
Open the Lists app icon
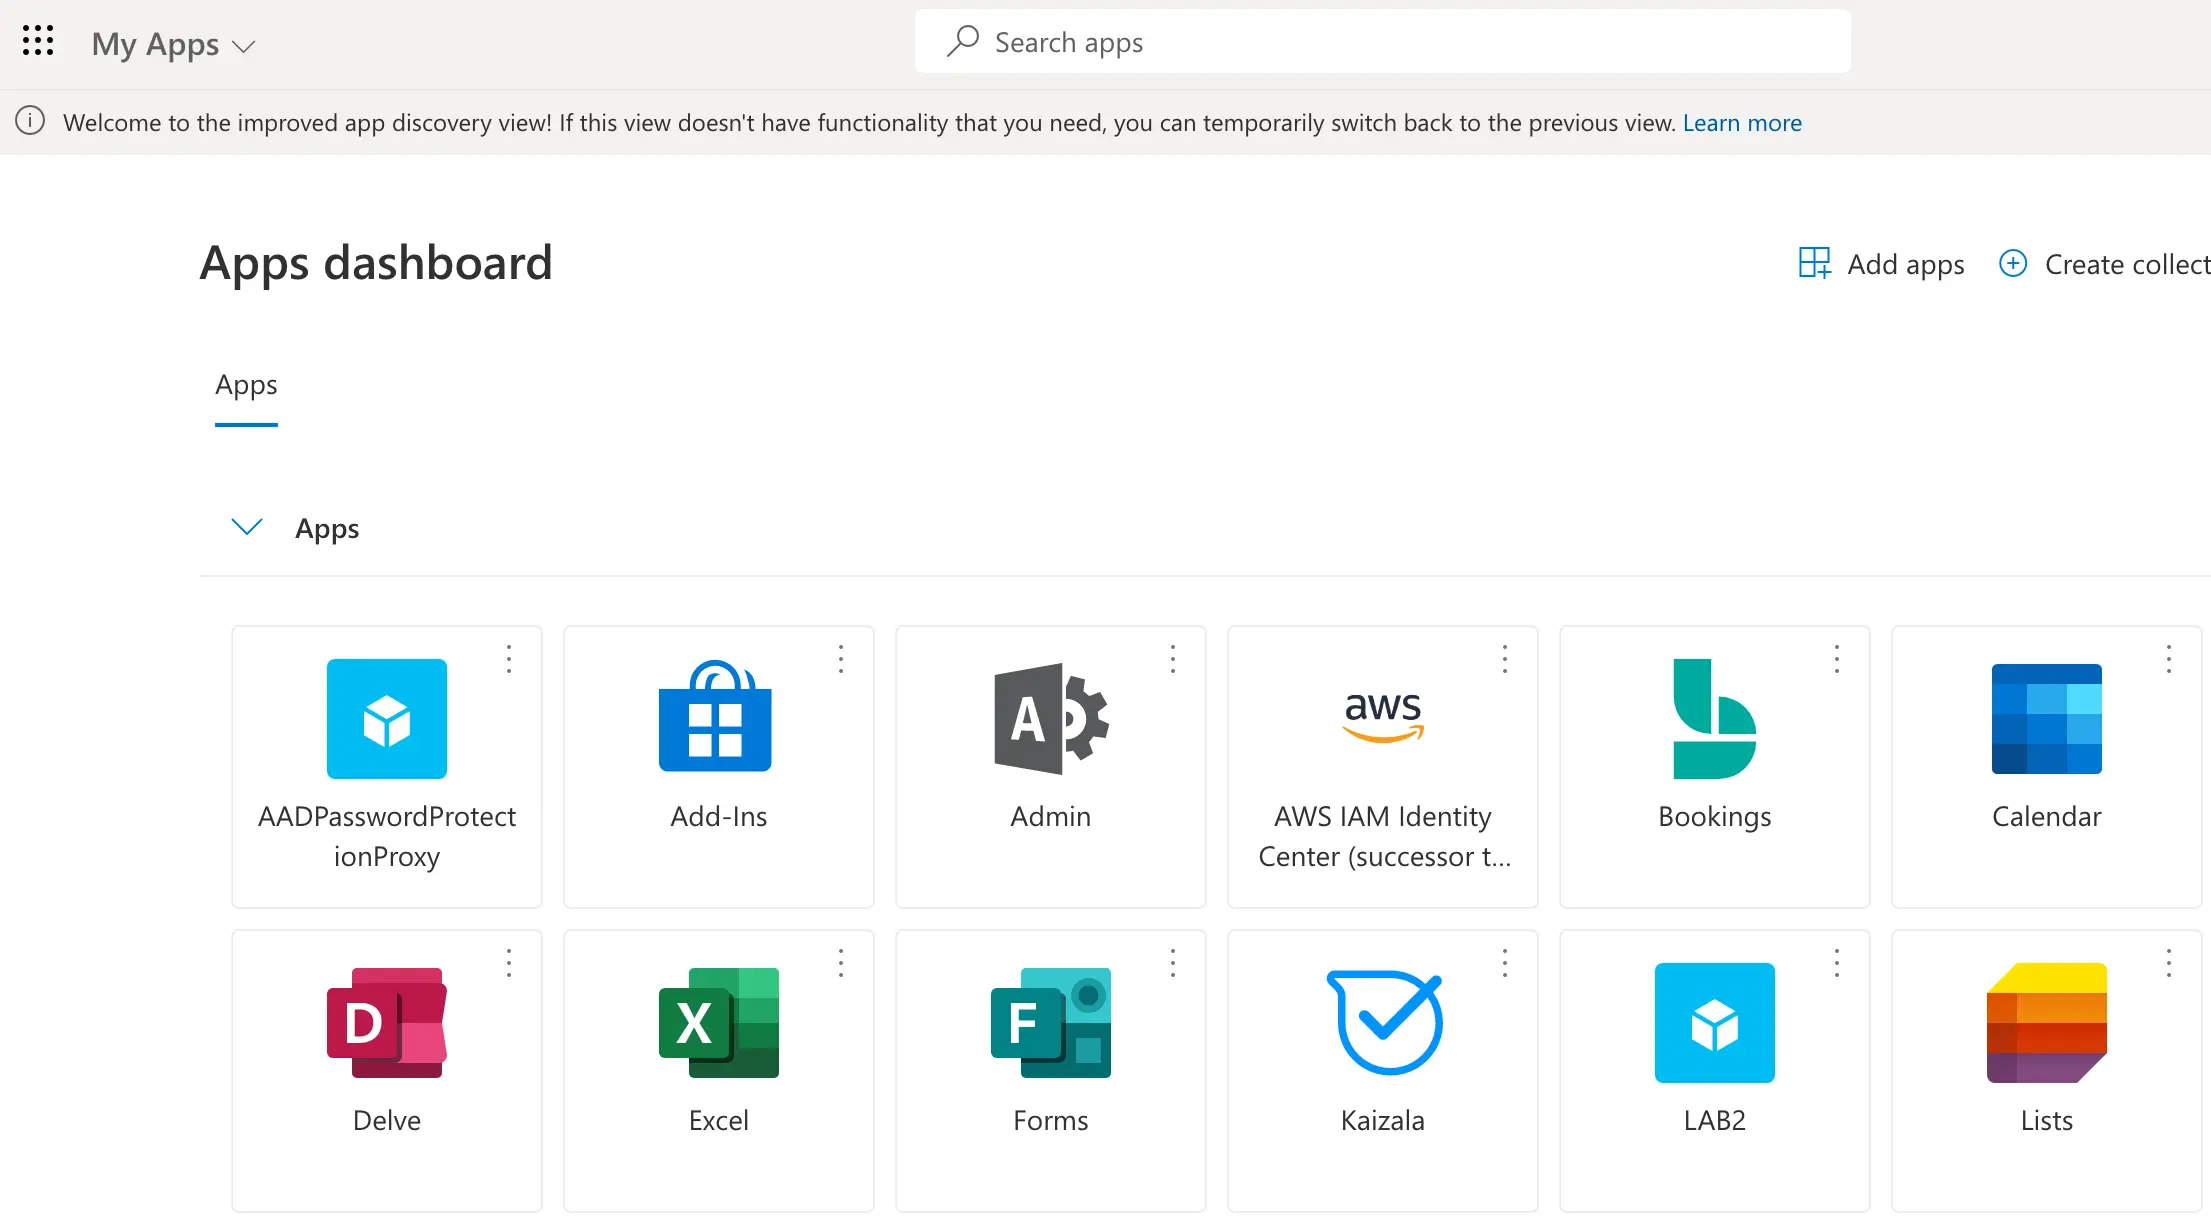pyautogui.click(x=2046, y=1023)
